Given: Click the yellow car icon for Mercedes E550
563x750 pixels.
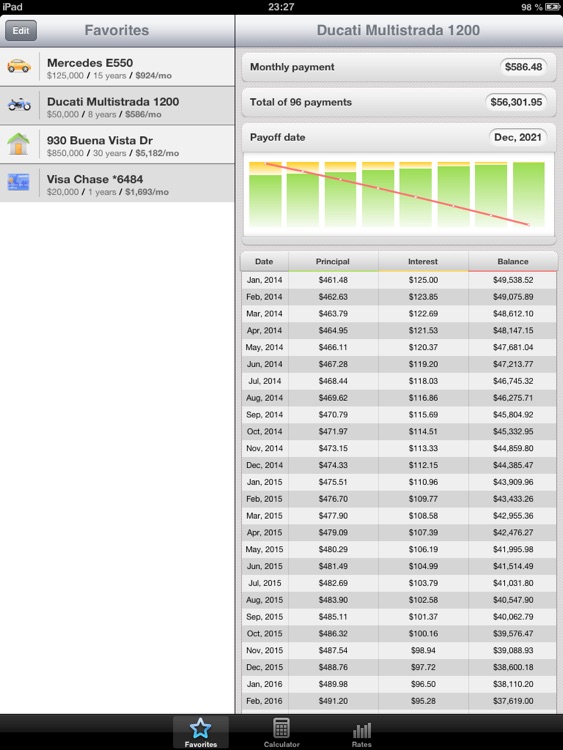Looking at the screenshot, I should (x=19, y=66).
